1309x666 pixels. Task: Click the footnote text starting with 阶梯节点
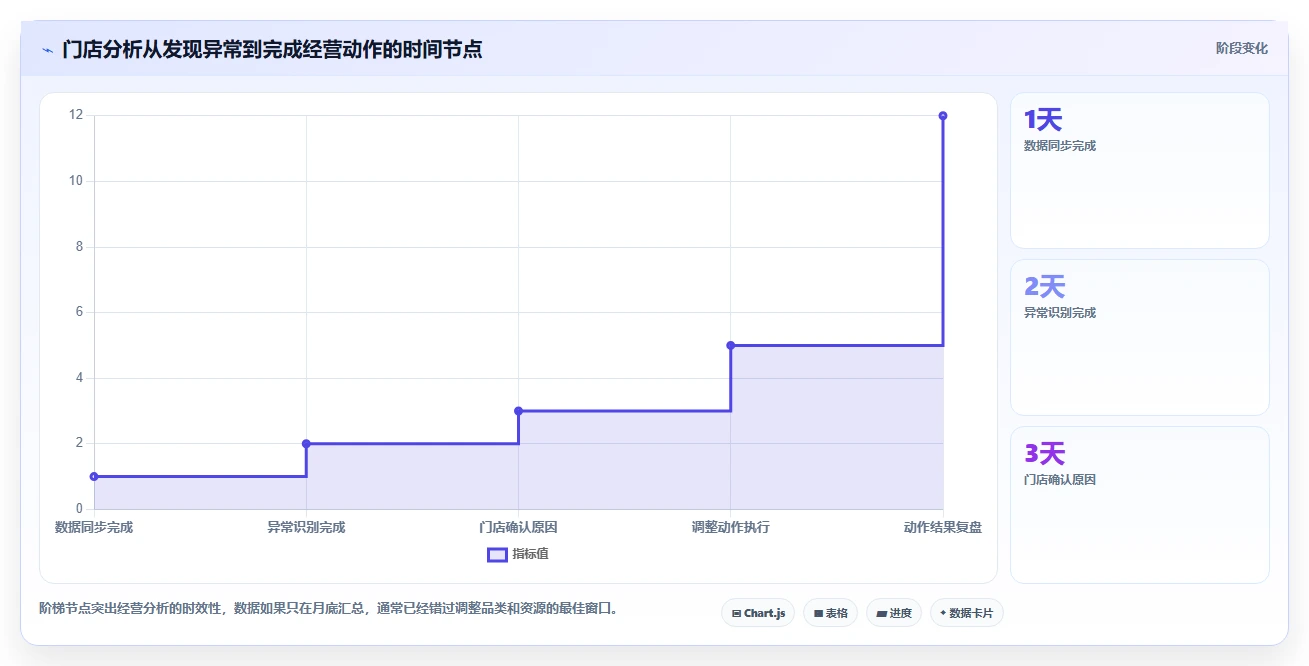[328, 607]
